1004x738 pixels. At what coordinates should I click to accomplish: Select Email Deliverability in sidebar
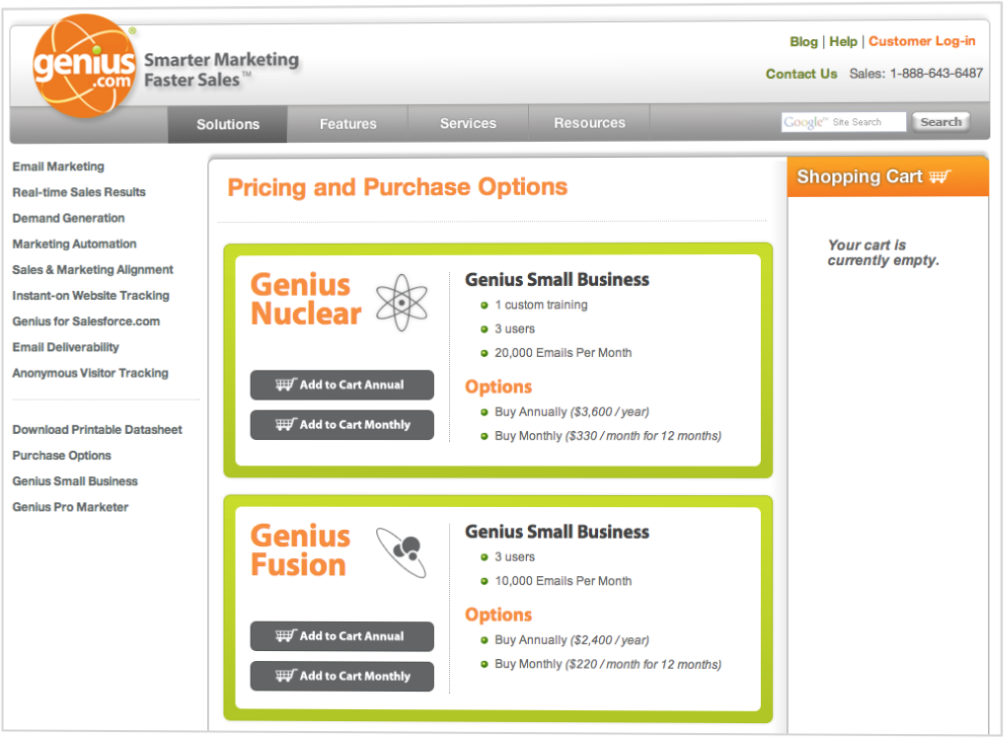point(66,347)
